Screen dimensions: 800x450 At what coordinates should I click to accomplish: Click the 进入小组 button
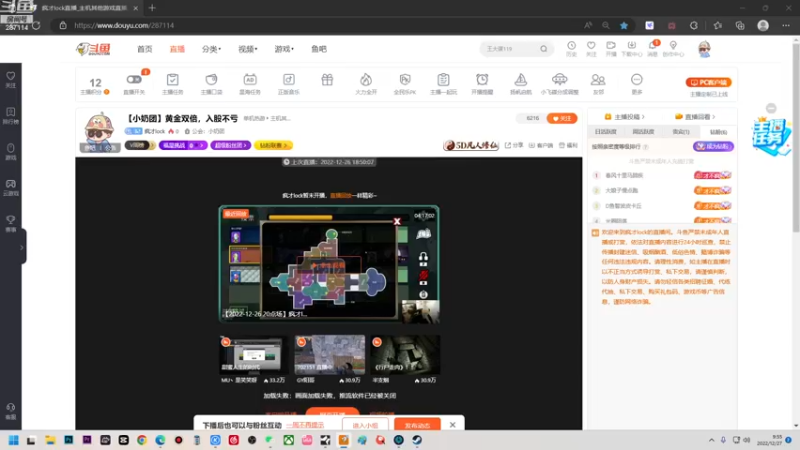[x=365, y=425]
